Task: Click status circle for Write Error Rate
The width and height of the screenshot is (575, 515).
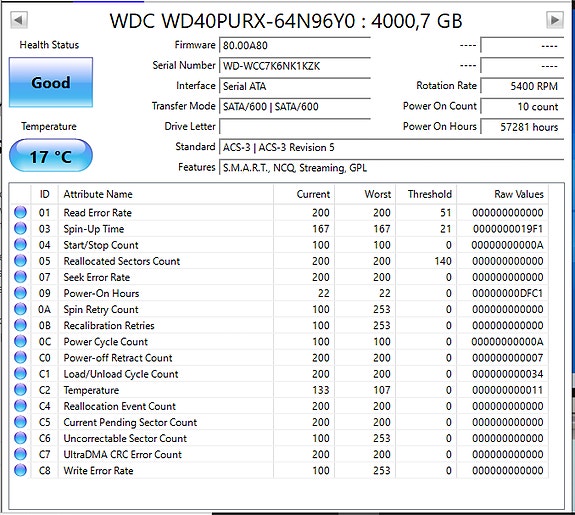Action: (x=21, y=470)
